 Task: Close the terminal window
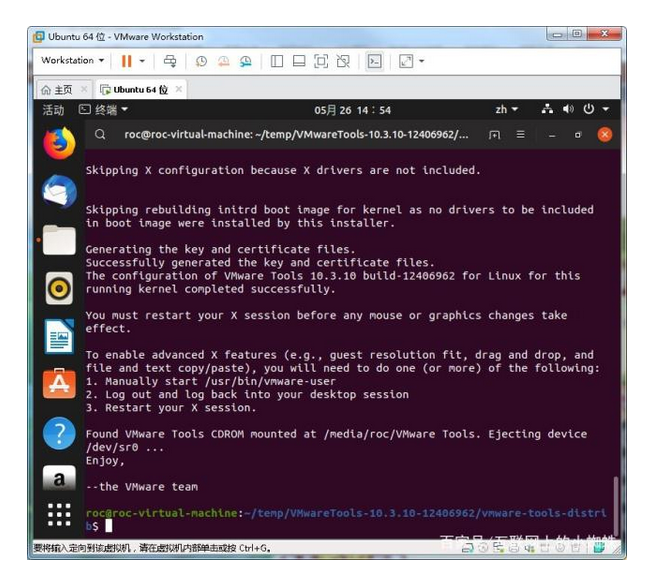pyautogui.click(x=605, y=135)
